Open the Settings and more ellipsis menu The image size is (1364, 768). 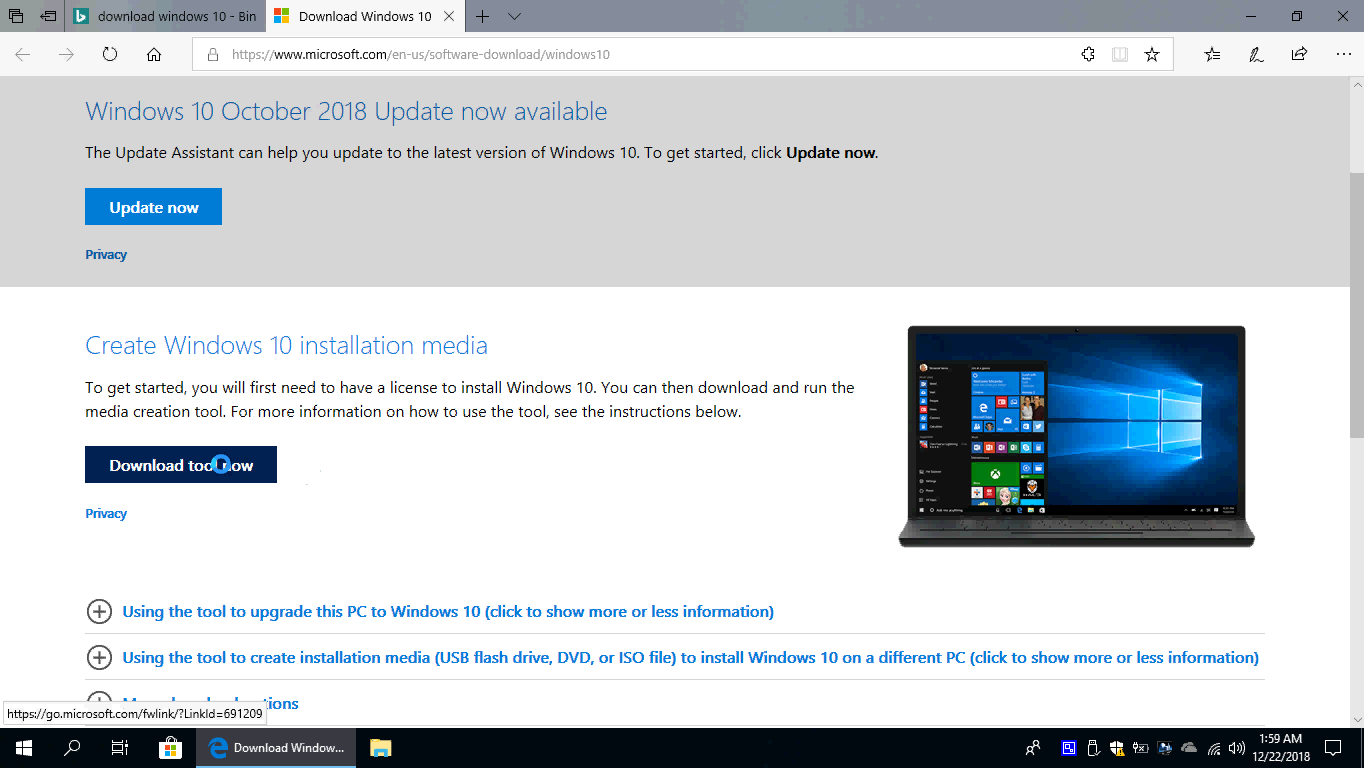[1342, 55]
